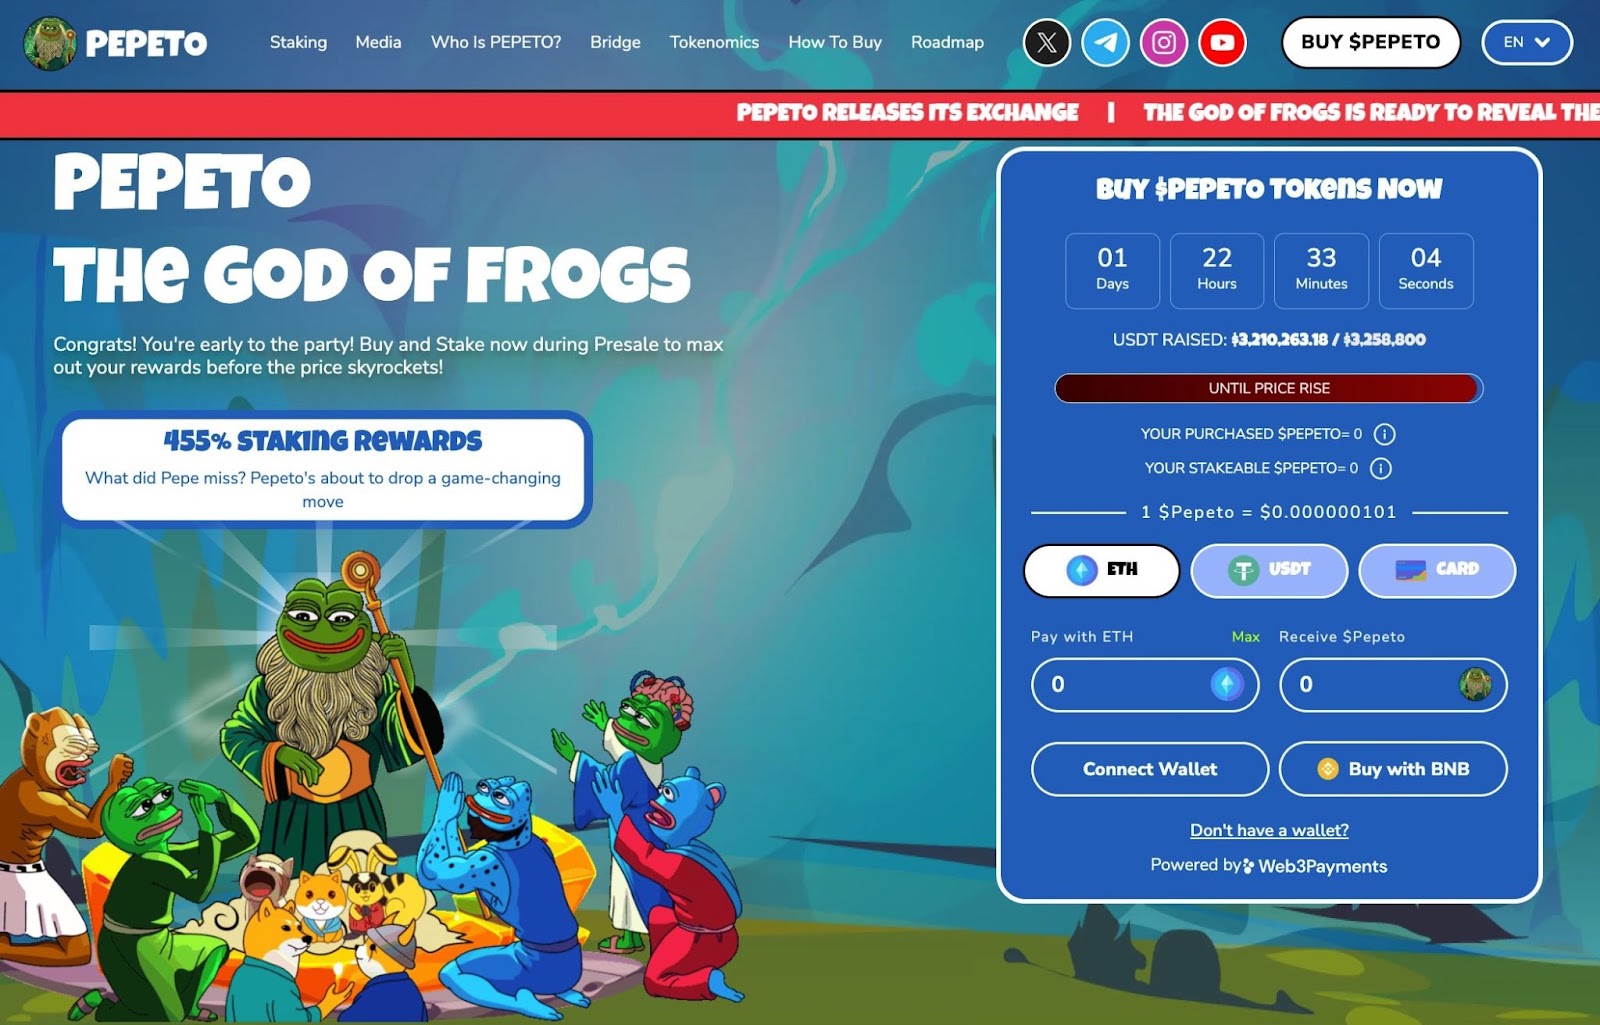
Task: Open the YouTube channel icon
Action: pyautogui.click(x=1222, y=43)
